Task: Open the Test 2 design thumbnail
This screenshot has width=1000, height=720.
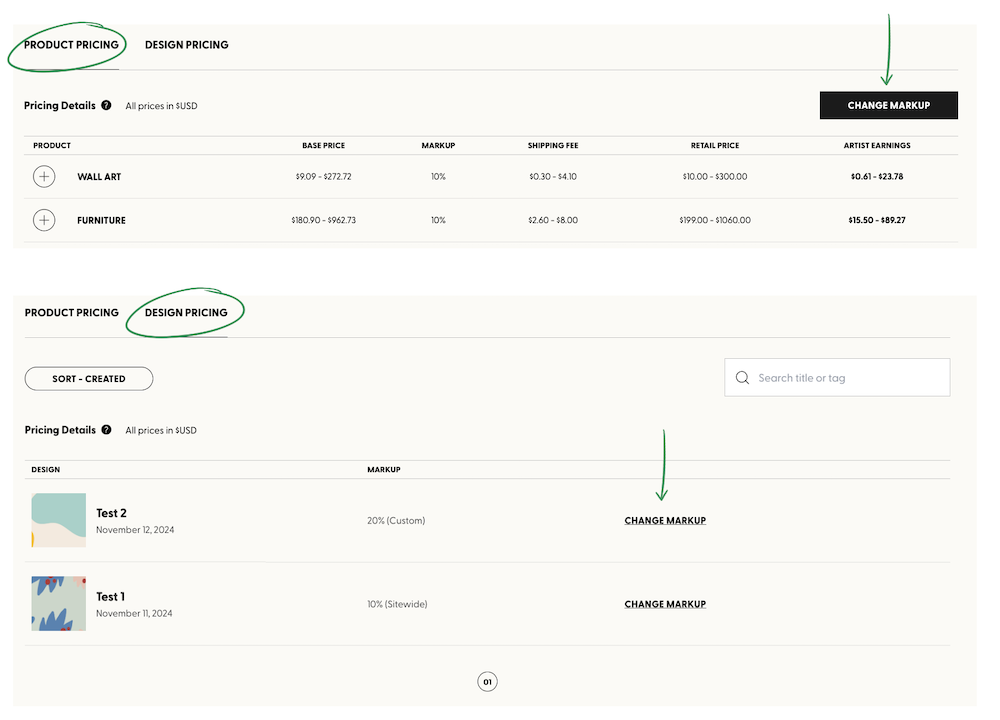Action: (x=58, y=520)
